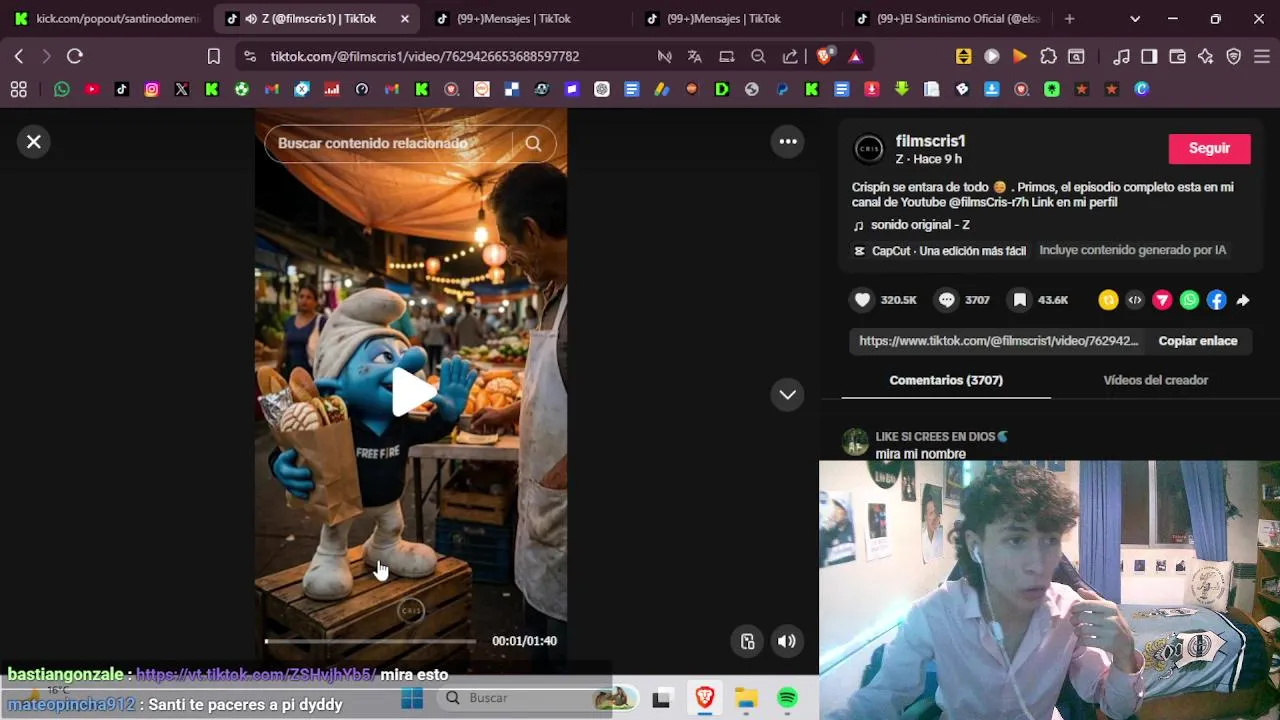Open the X (Twitter) bookmark

182,89
